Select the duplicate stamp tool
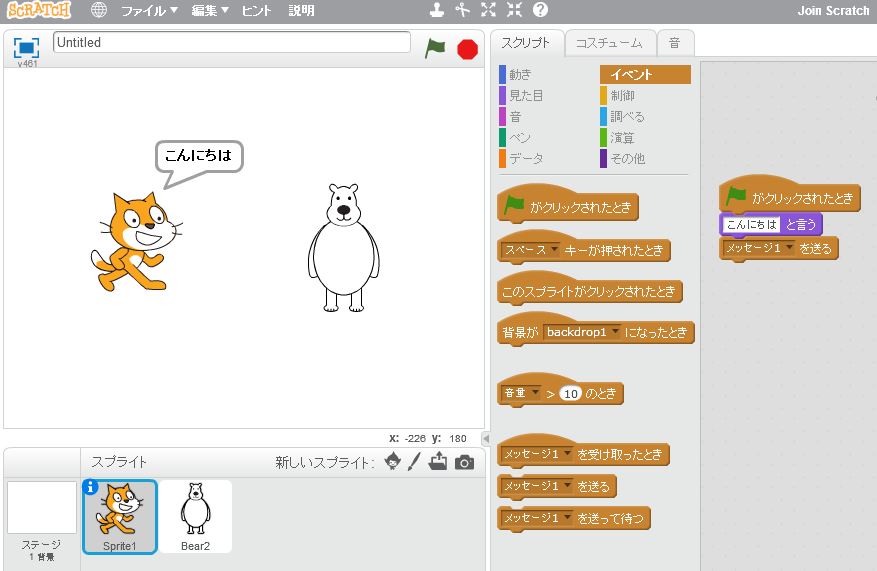The height and width of the screenshot is (571, 877). coord(436,11)
